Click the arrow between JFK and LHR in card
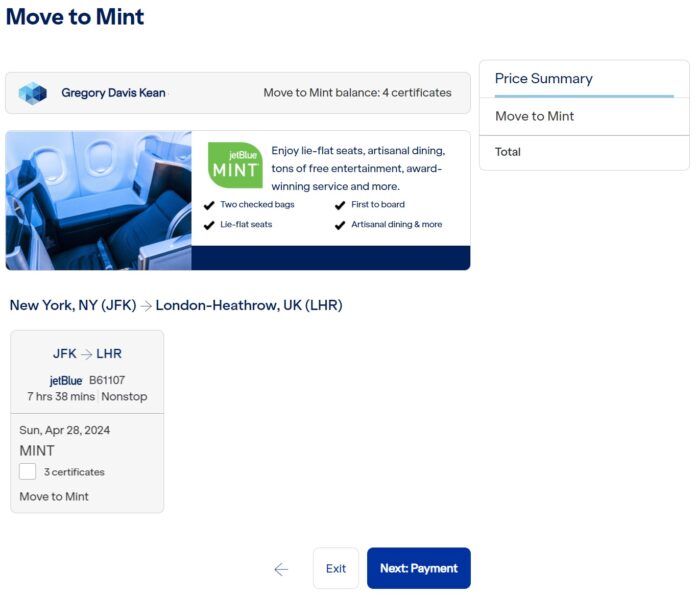 pyautogui.click(x=87, y=354)
